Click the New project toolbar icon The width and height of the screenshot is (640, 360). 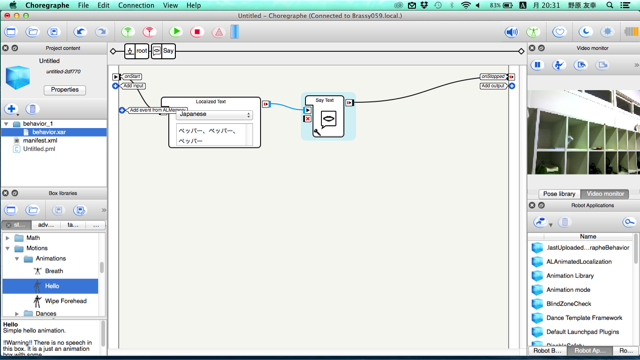pyautogui.click(x=11, y=32)
